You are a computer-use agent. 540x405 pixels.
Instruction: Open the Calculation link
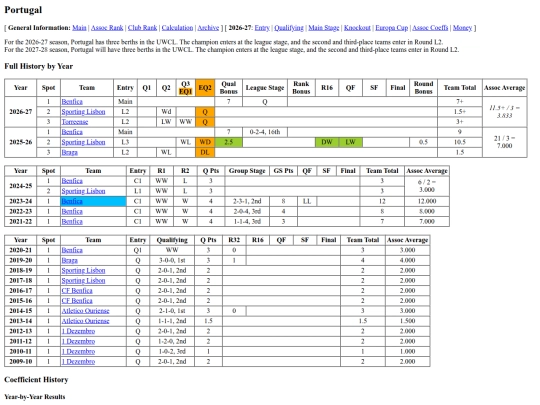(177, 28)
